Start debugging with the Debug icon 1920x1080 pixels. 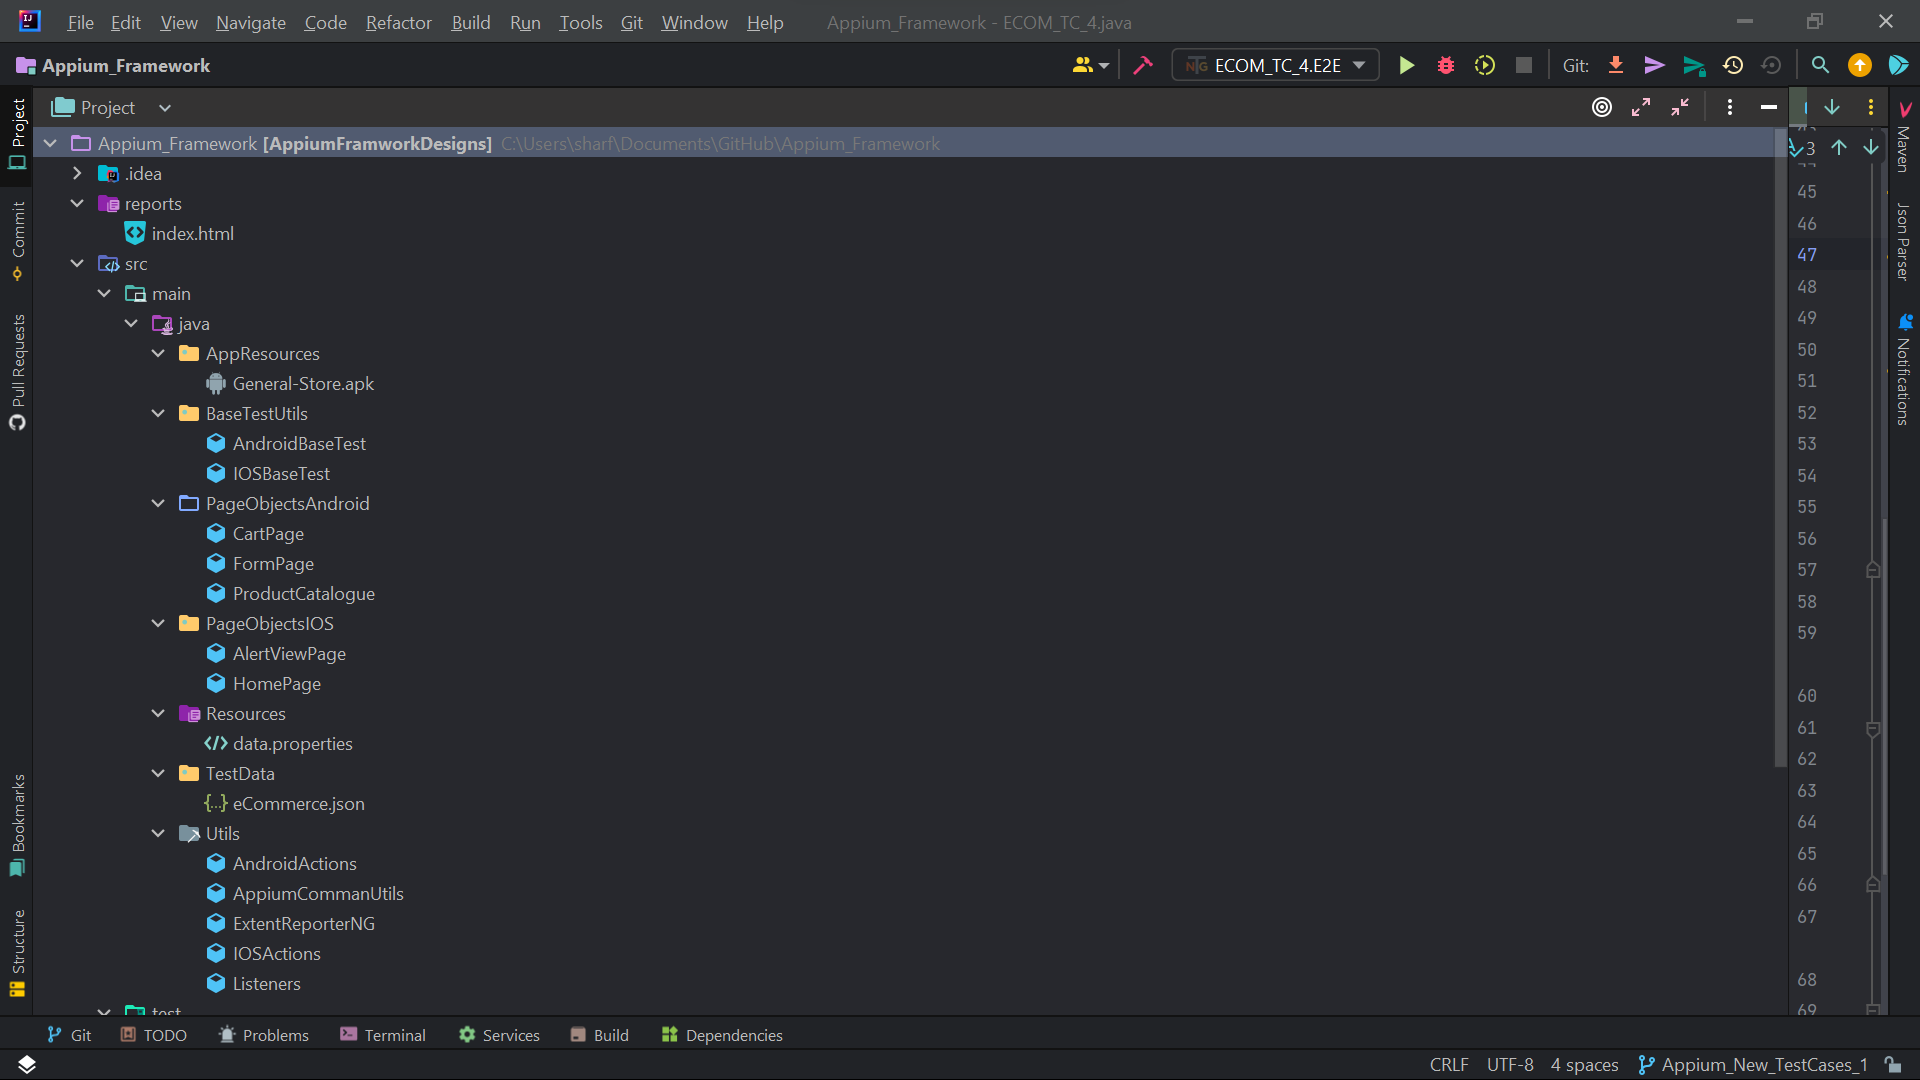point(1446,64)
